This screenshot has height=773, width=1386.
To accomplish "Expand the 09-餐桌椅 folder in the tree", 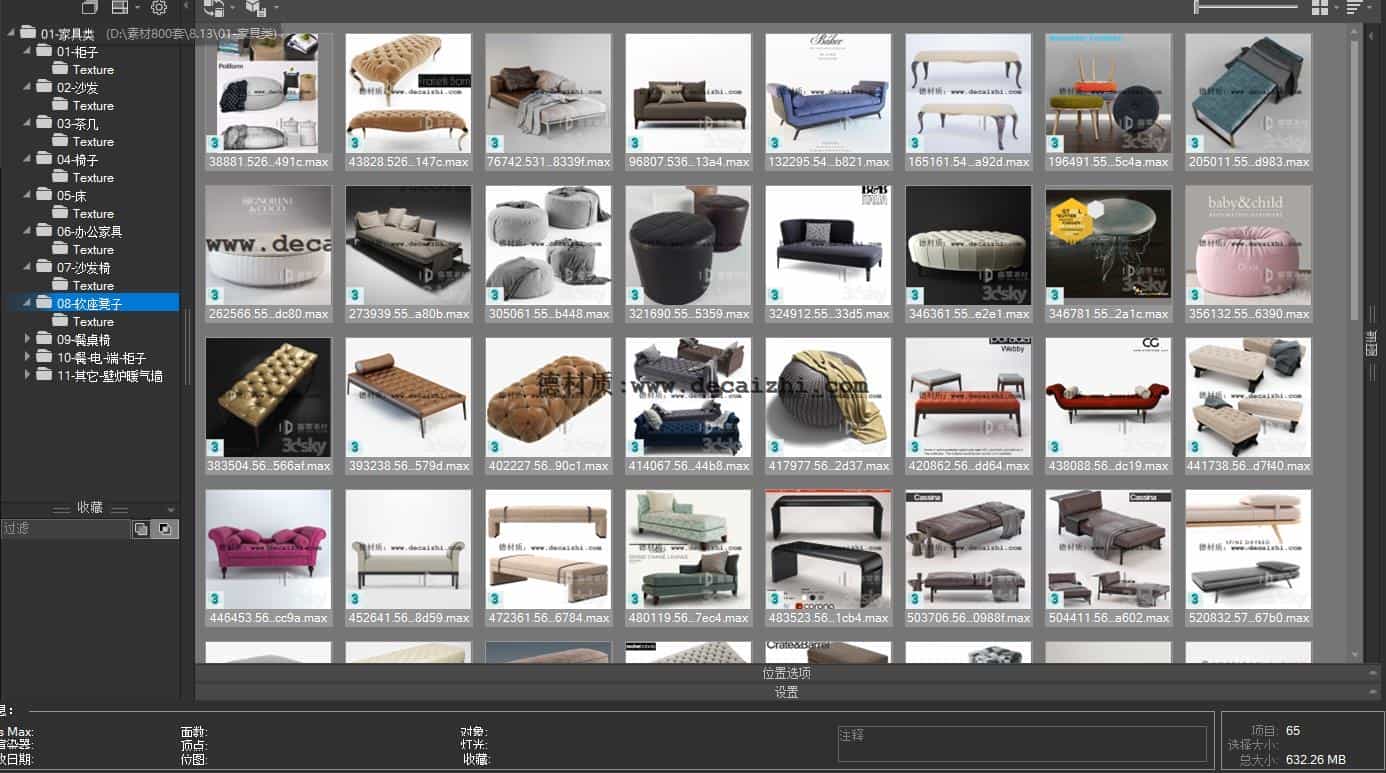I will click(x=28, y=339).
